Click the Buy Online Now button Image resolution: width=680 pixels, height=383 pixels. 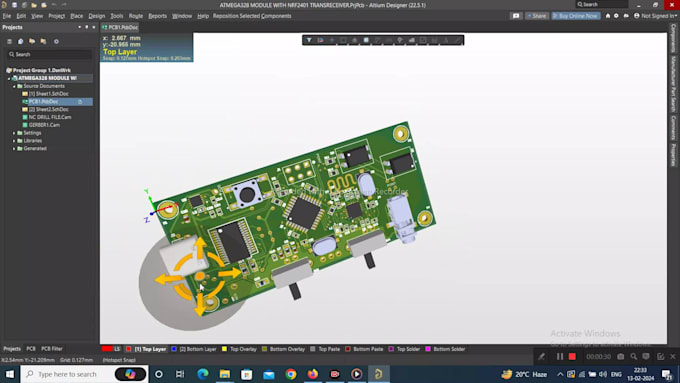point(575,16)
